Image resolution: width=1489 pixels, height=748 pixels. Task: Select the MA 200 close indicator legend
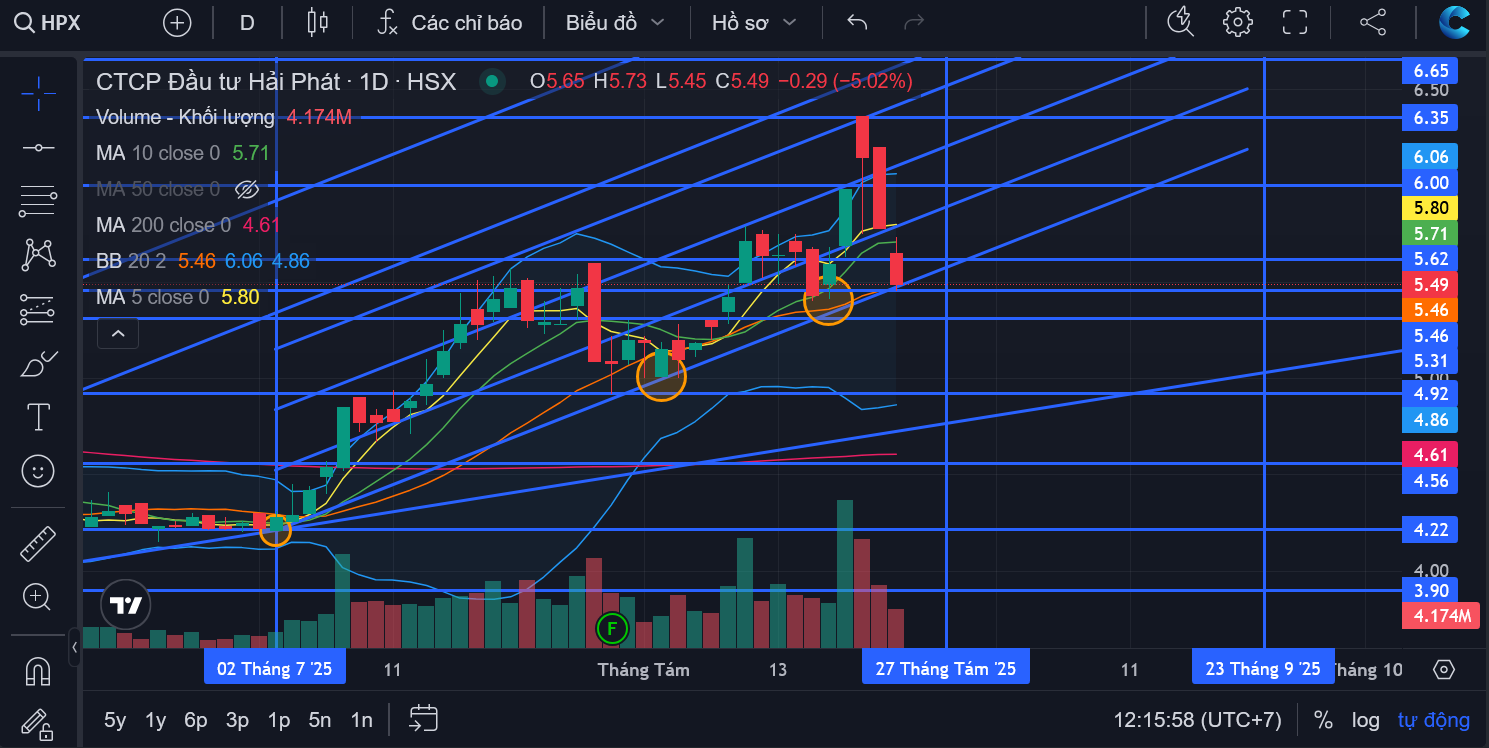(x=164, y=225)
